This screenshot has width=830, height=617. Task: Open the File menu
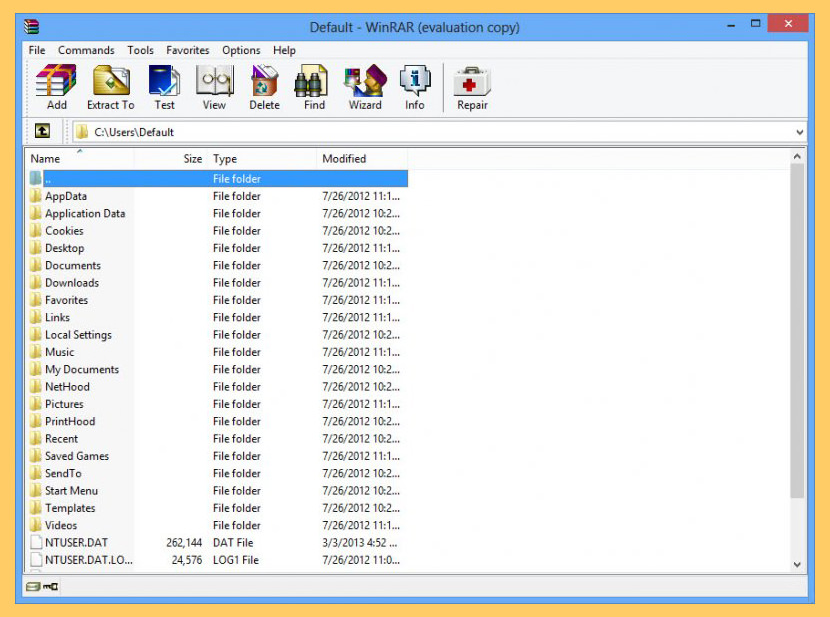(37, 50)
